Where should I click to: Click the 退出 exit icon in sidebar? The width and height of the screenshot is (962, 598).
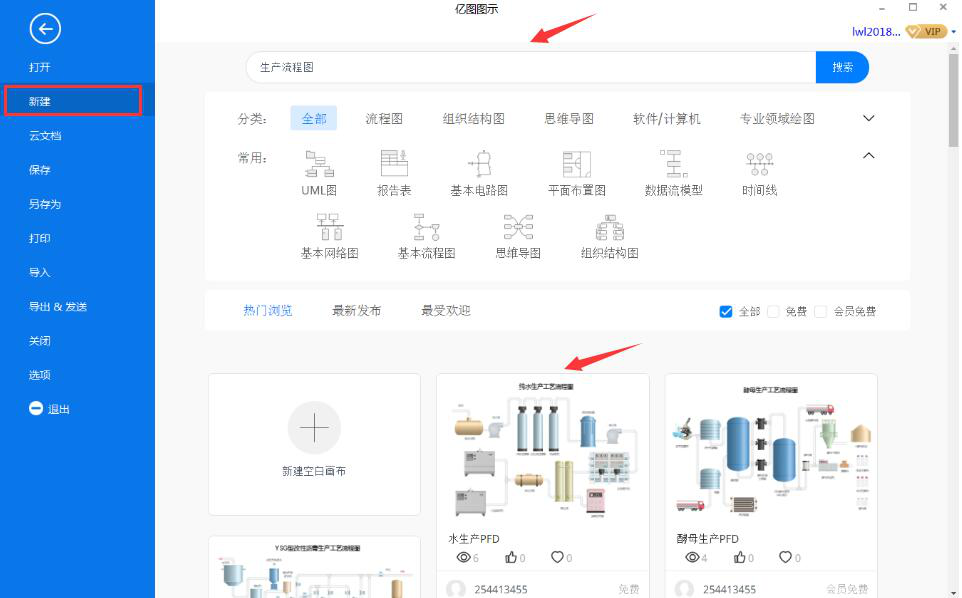click(36, 408)
